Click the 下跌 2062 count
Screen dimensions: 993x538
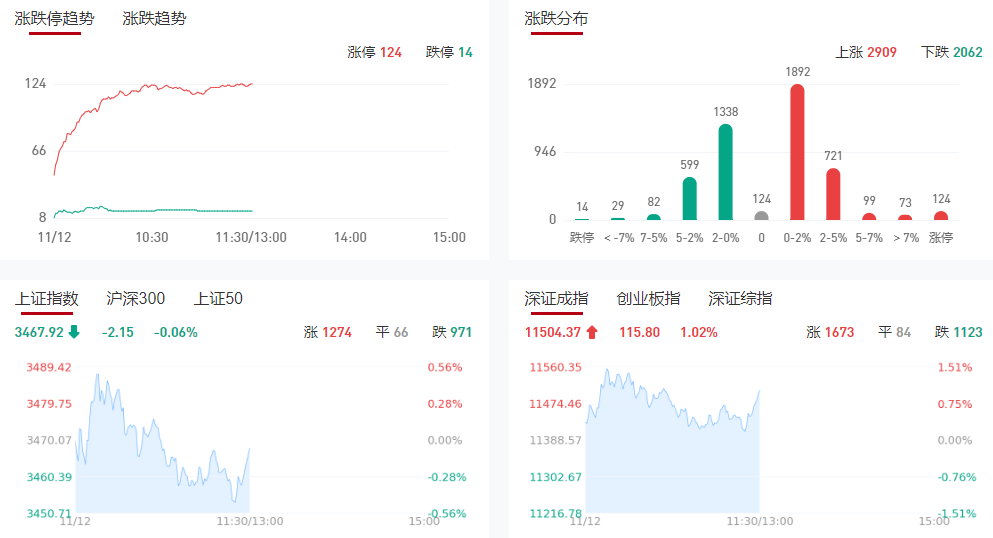(951, 52)
